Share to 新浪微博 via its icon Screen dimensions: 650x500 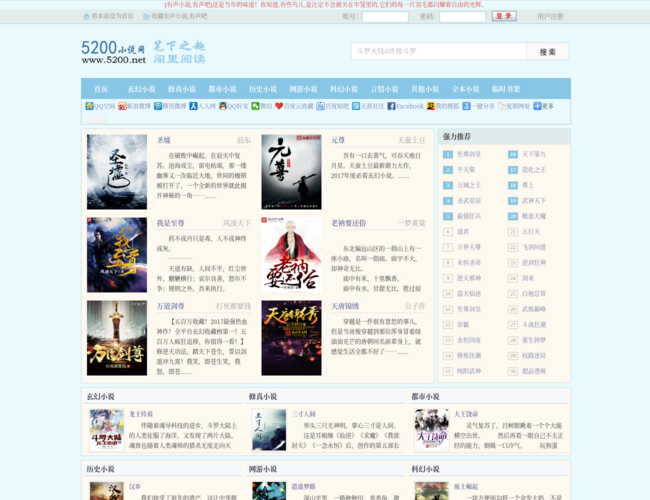pos(122,106)
